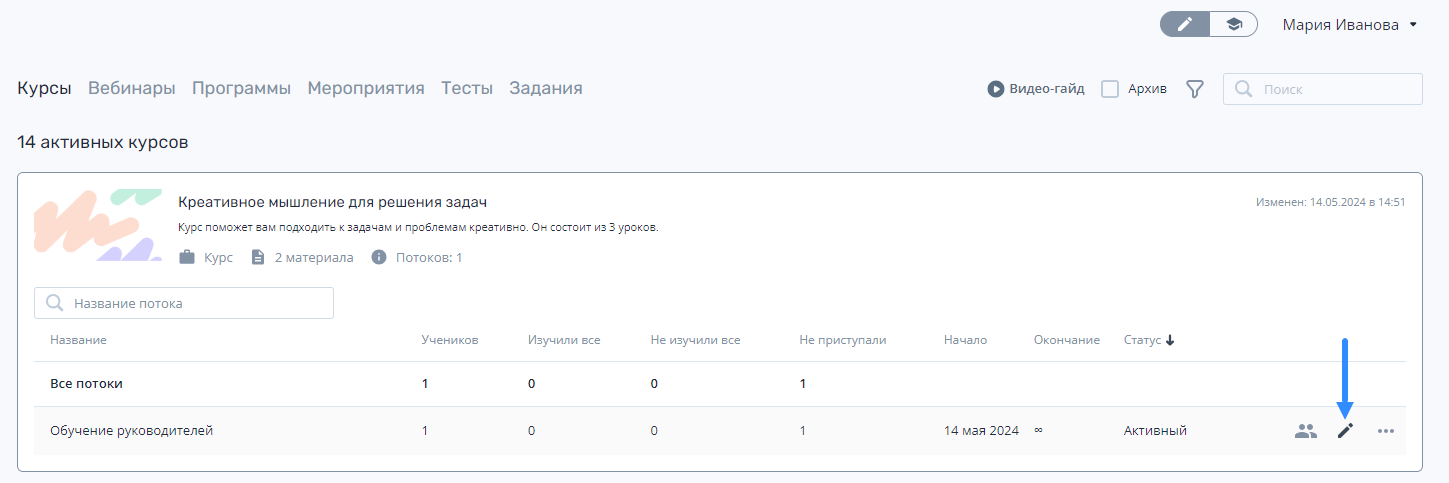
Task: Focus the Название потока search field
Action: coord(184,303)
